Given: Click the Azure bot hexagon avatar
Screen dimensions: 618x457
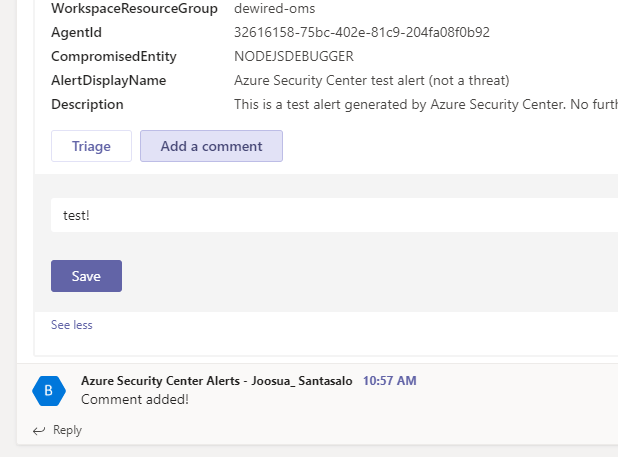Looking at the screenshot, I should coord(48,391).
